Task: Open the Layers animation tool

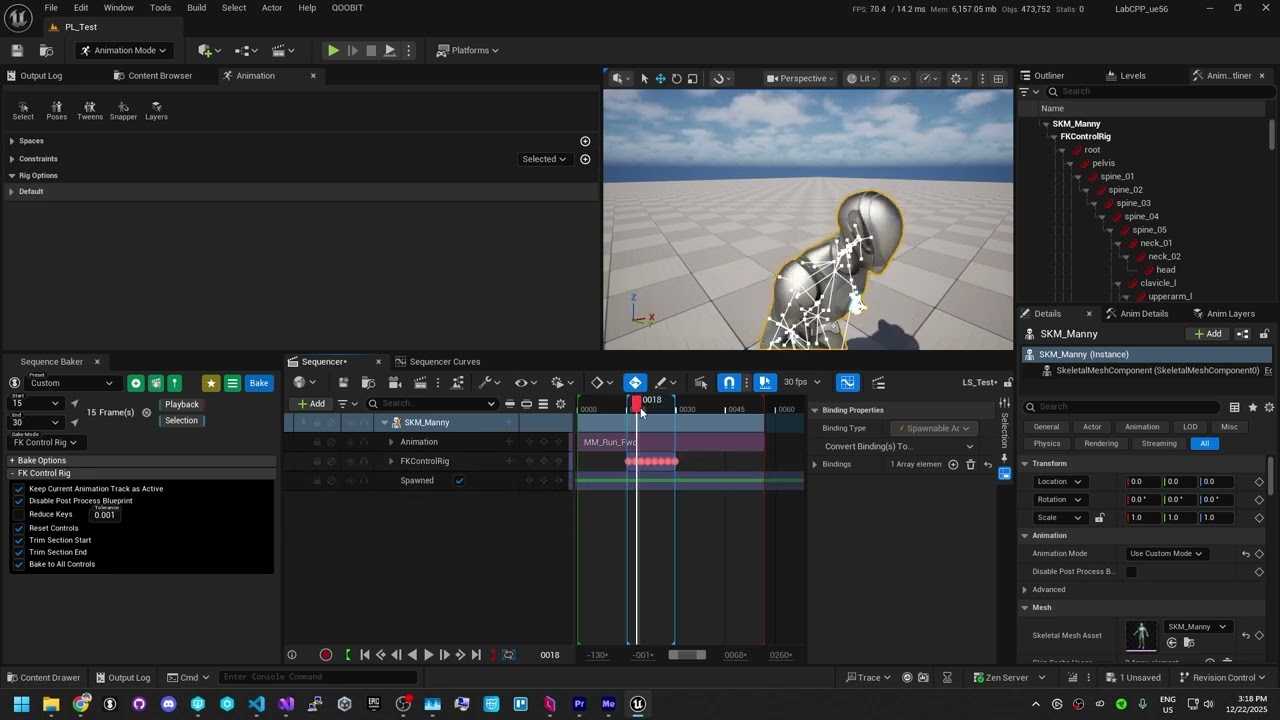Action: pyautogui.click(x=156, y=110)
